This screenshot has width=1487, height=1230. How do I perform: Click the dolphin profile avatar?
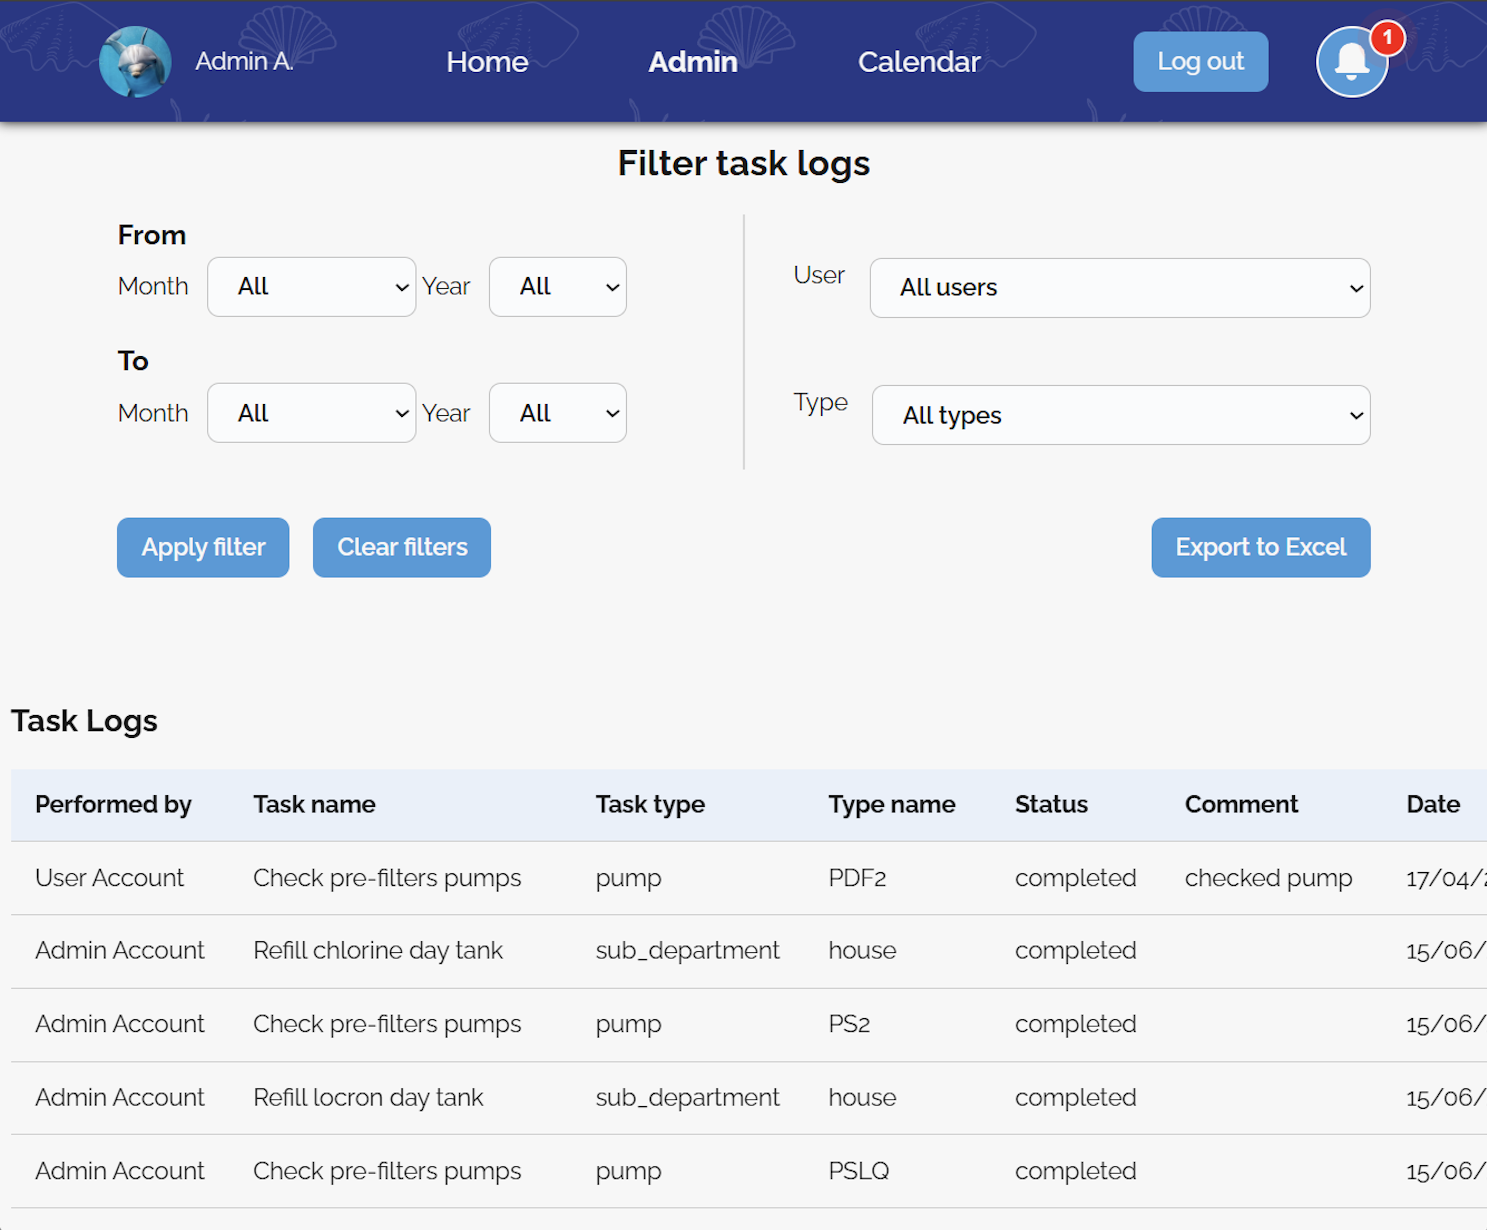(x=135, y=62)
